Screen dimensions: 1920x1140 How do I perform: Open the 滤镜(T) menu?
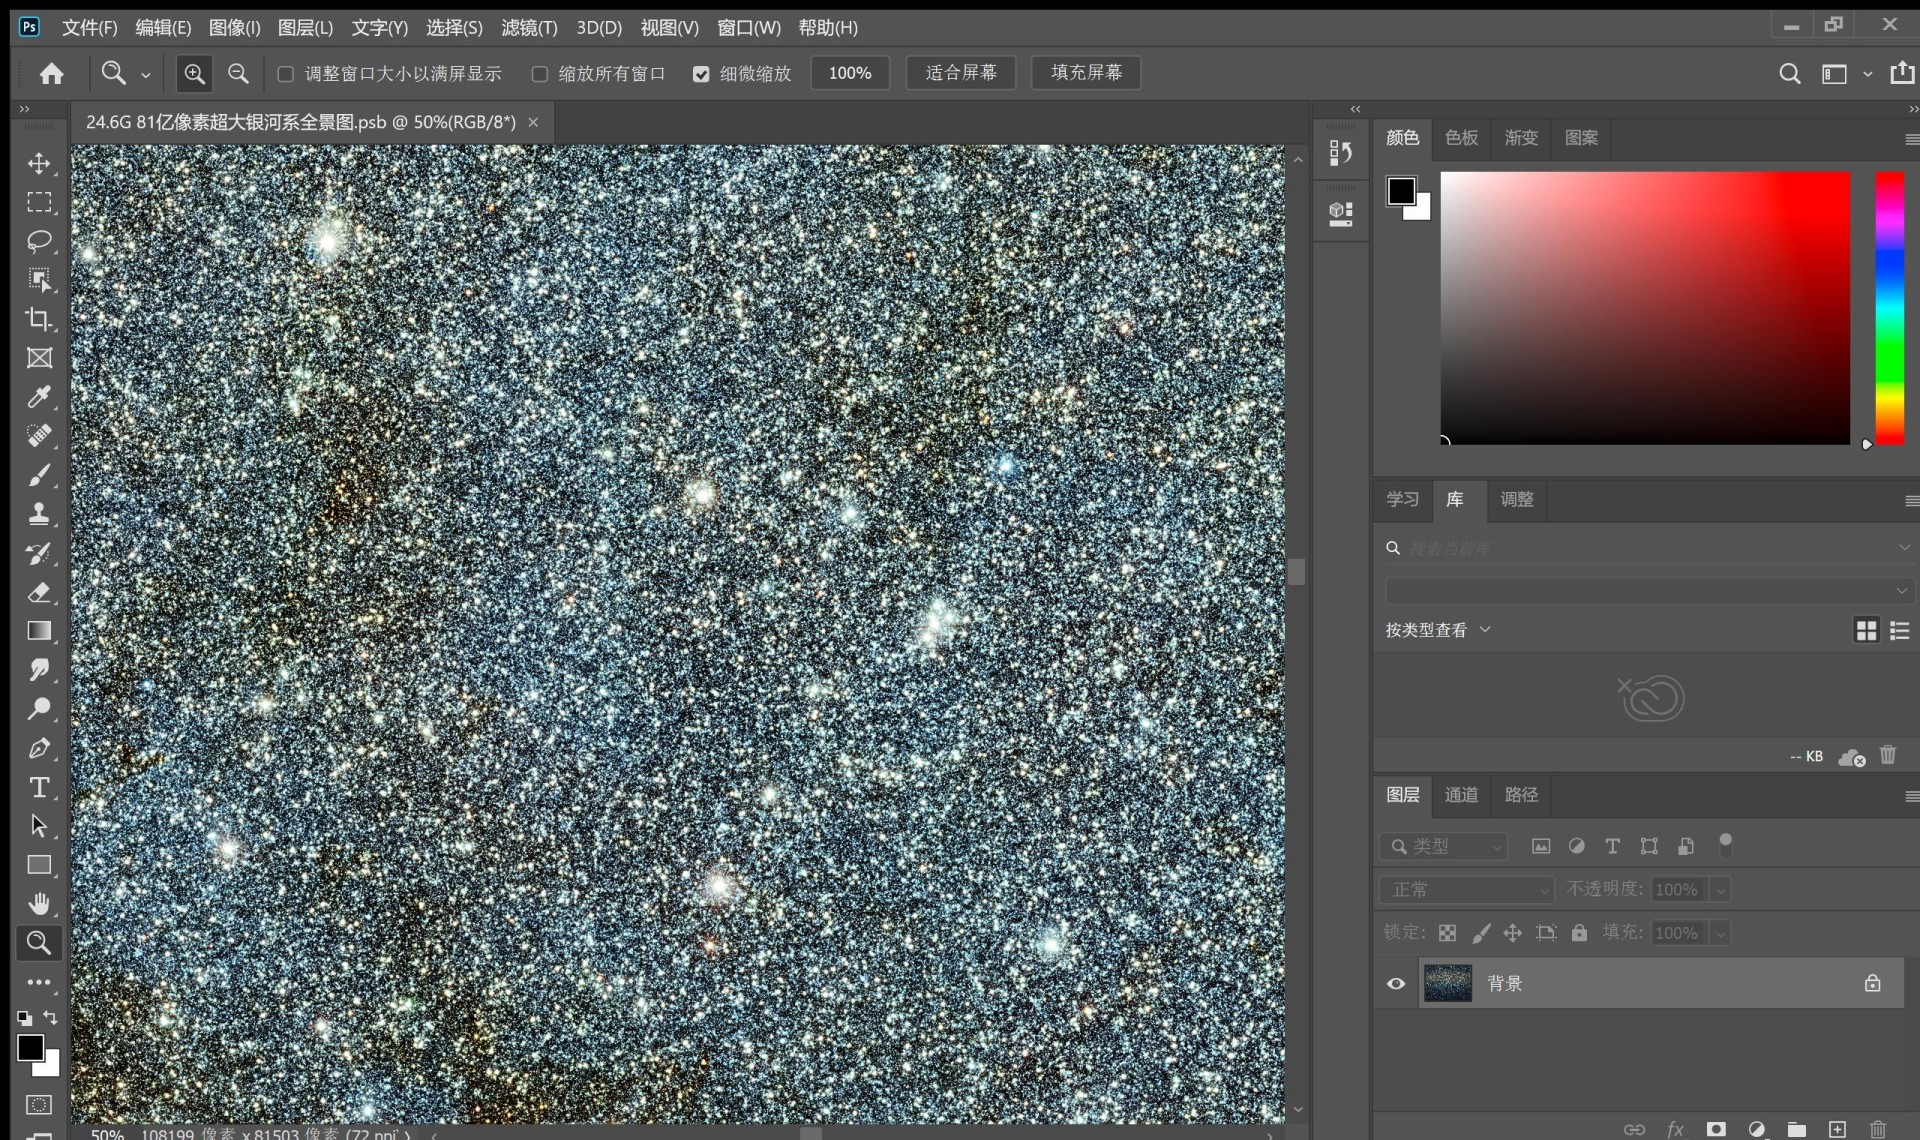pyautogui.click(x=529, y=28)
